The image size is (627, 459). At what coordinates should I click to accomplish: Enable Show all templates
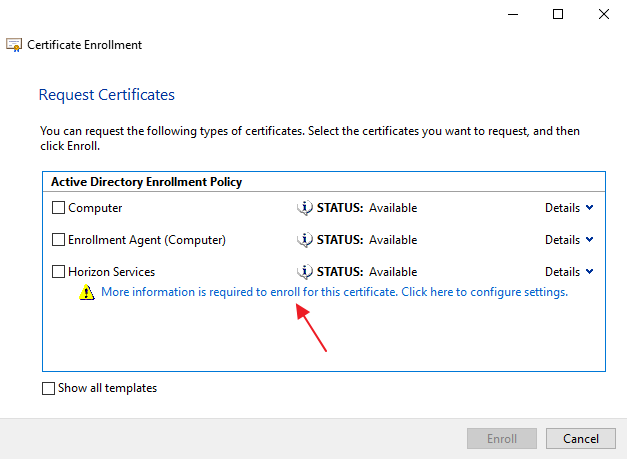(x=49, y=389)
